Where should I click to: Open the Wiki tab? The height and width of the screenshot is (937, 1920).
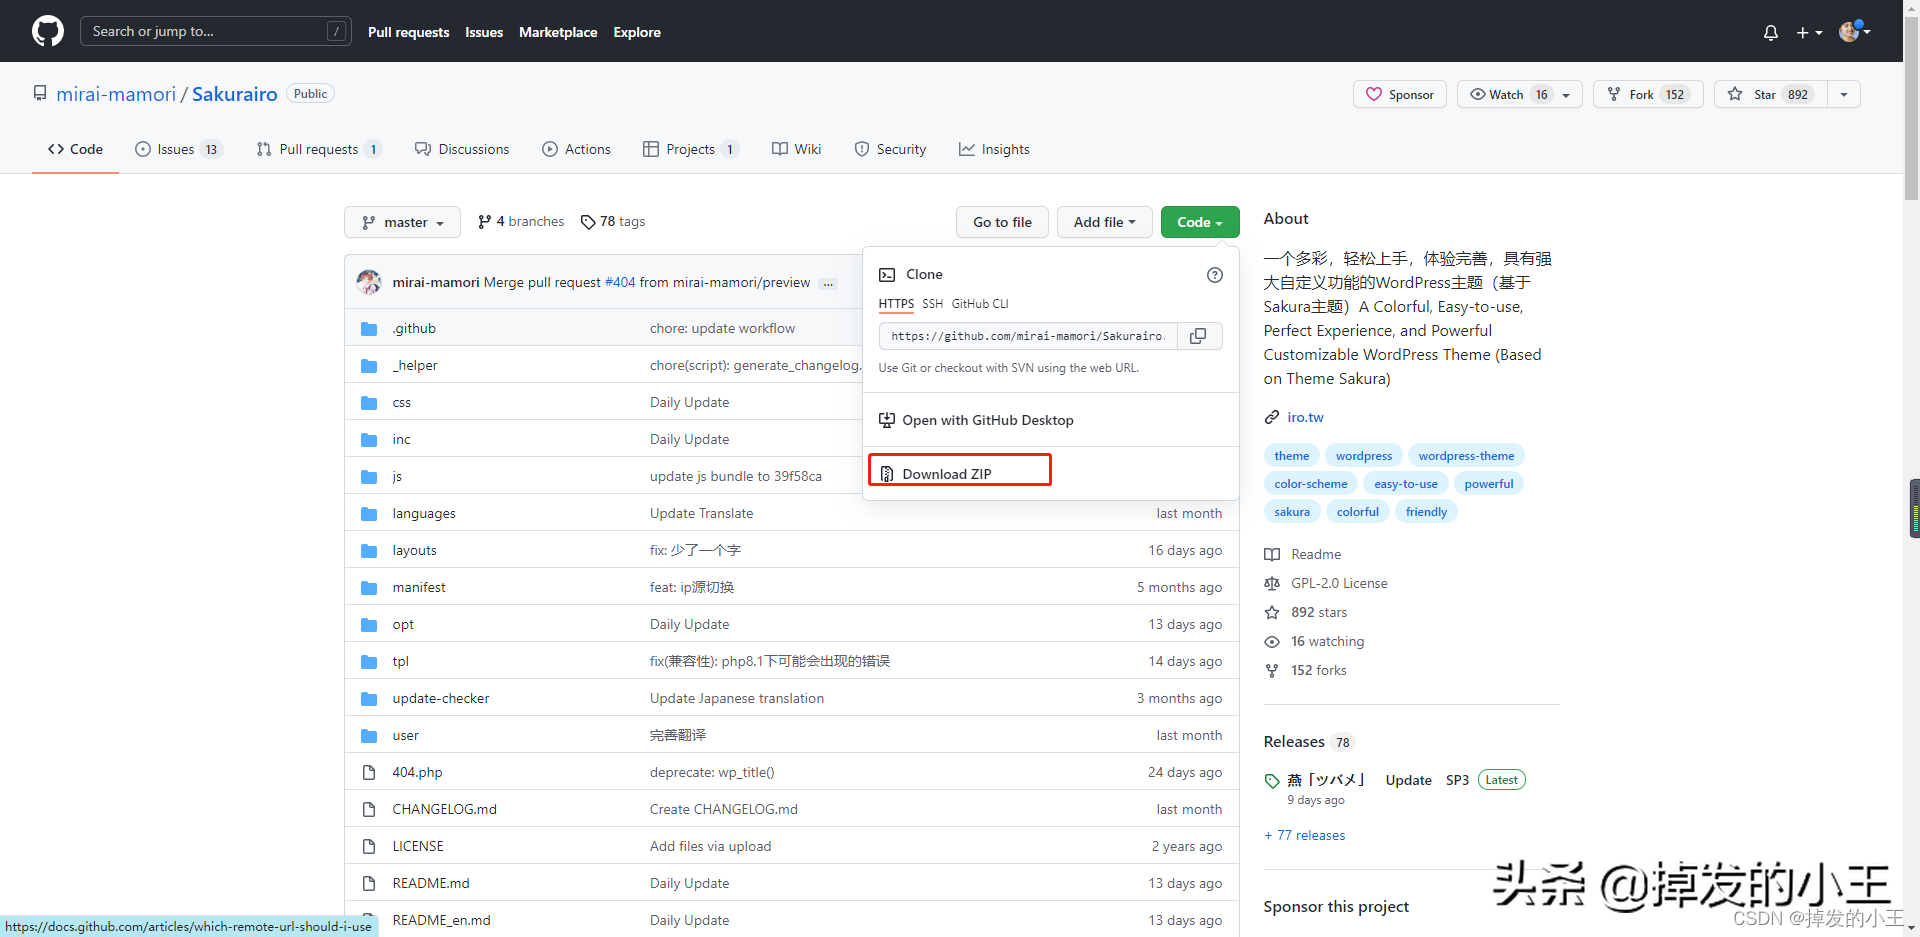[x=797, y=149]
